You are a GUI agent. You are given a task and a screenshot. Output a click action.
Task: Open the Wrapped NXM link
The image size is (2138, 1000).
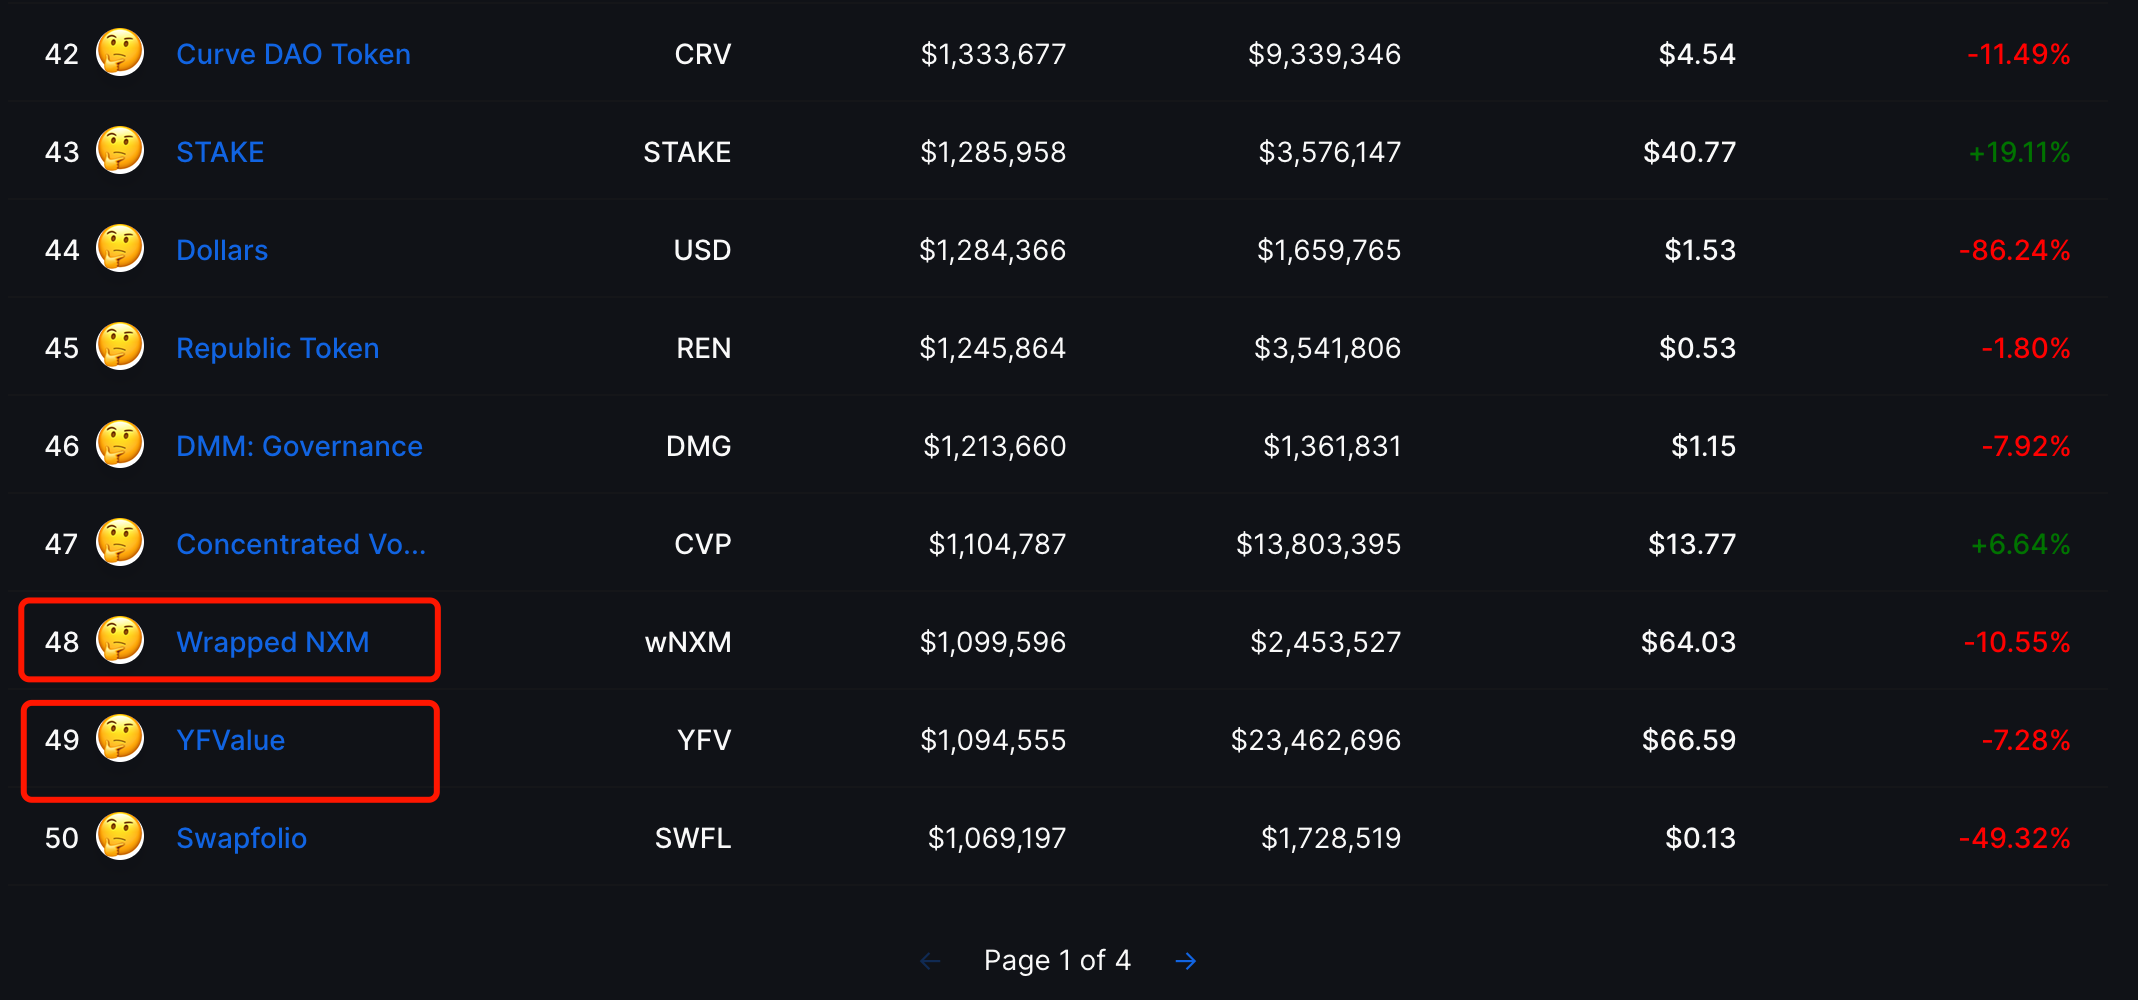pos(273,642)
